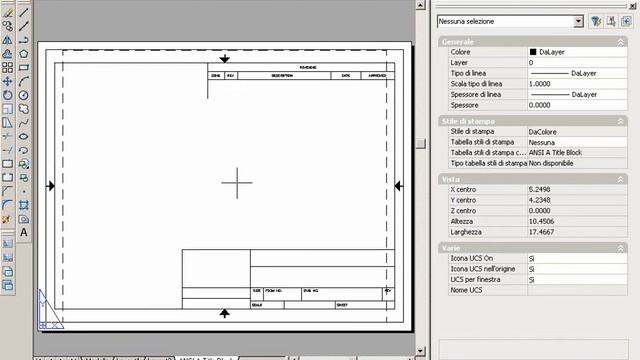
Task: Select the Chamfer tool
Action: (x=7, y=191)
